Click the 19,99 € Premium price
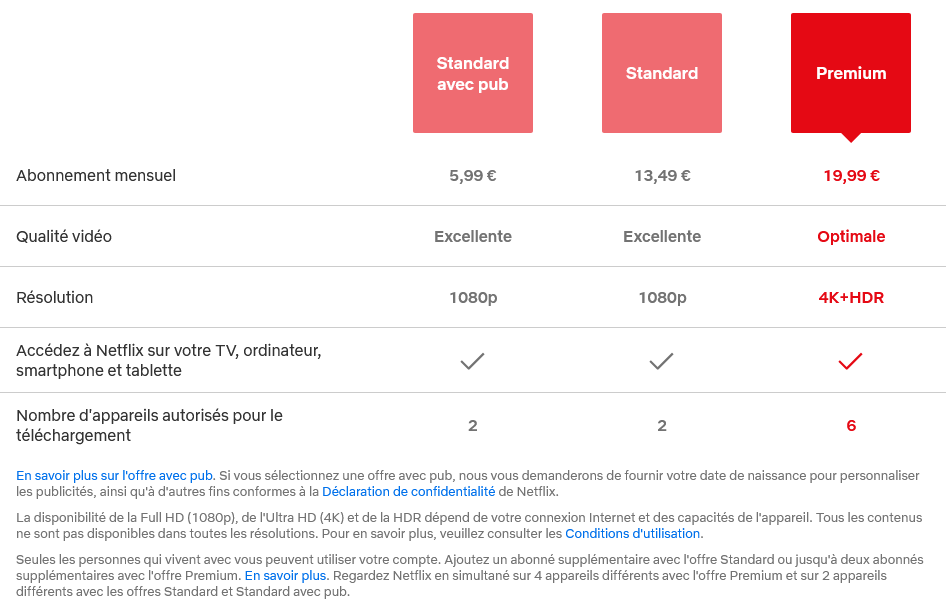The width and height of the screenshot is (946, 610). pyautogui.click(x=851, y=176)
